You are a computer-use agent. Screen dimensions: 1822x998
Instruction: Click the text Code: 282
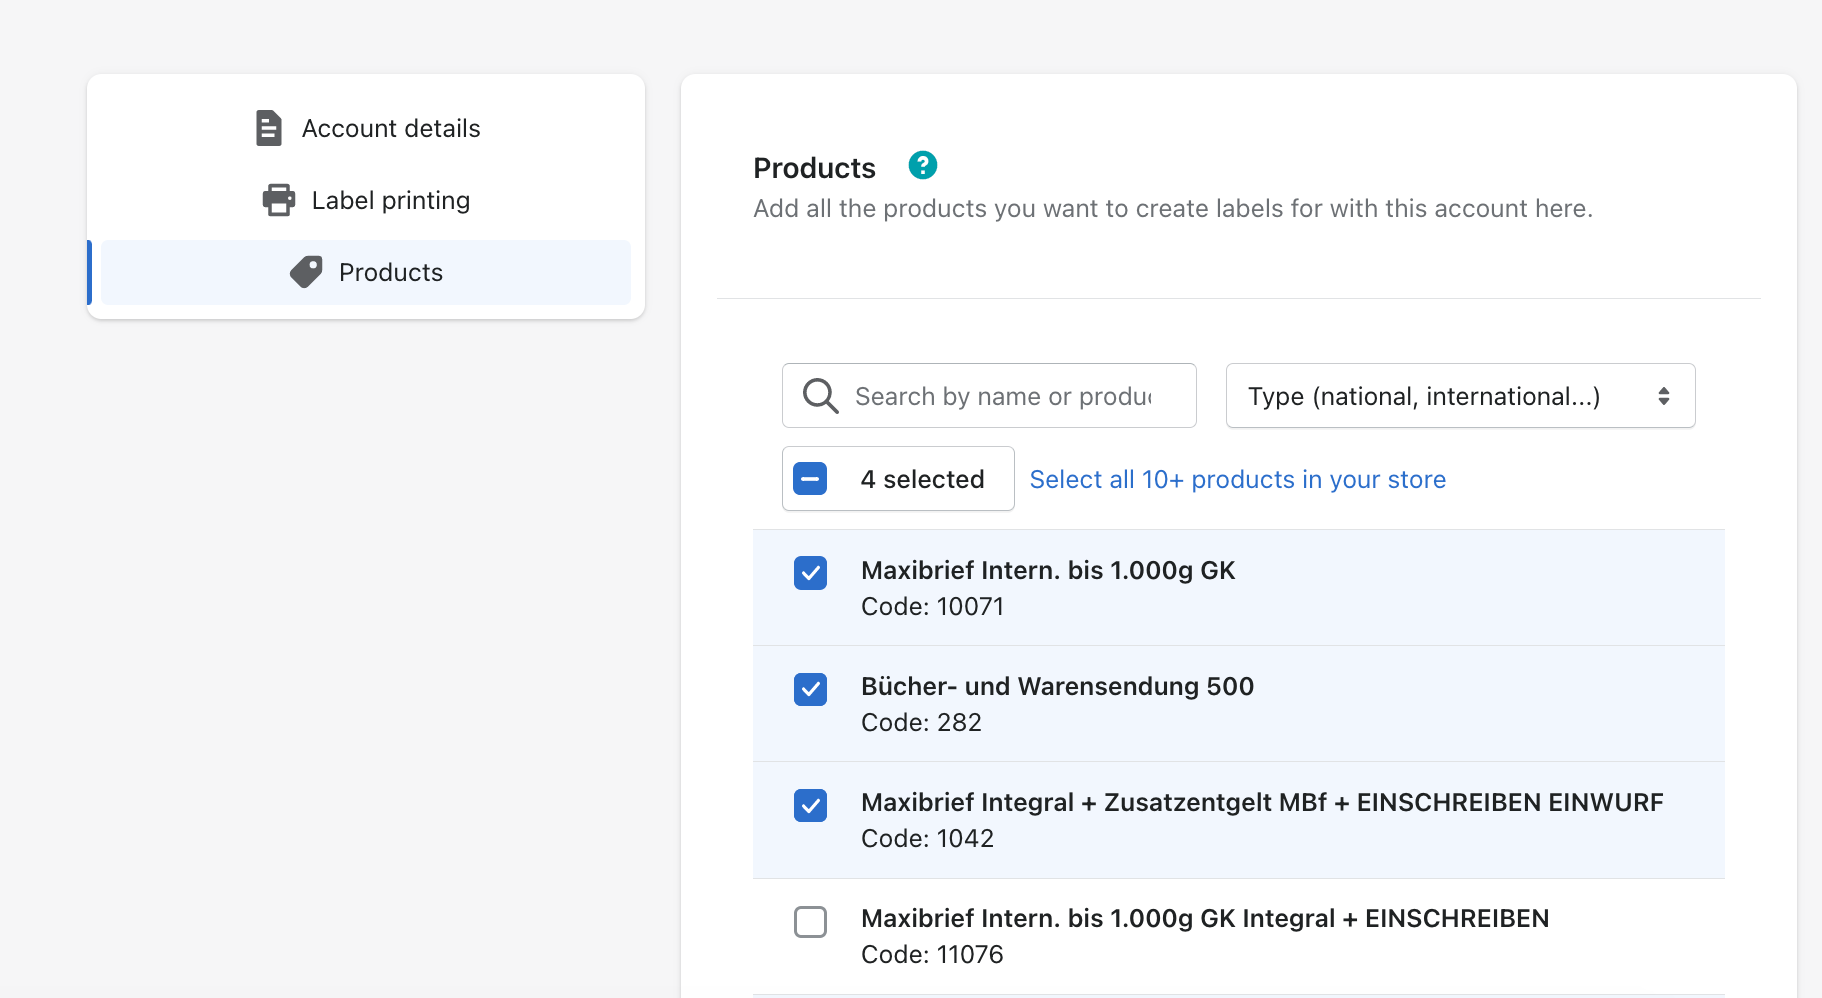coord(921,723)
